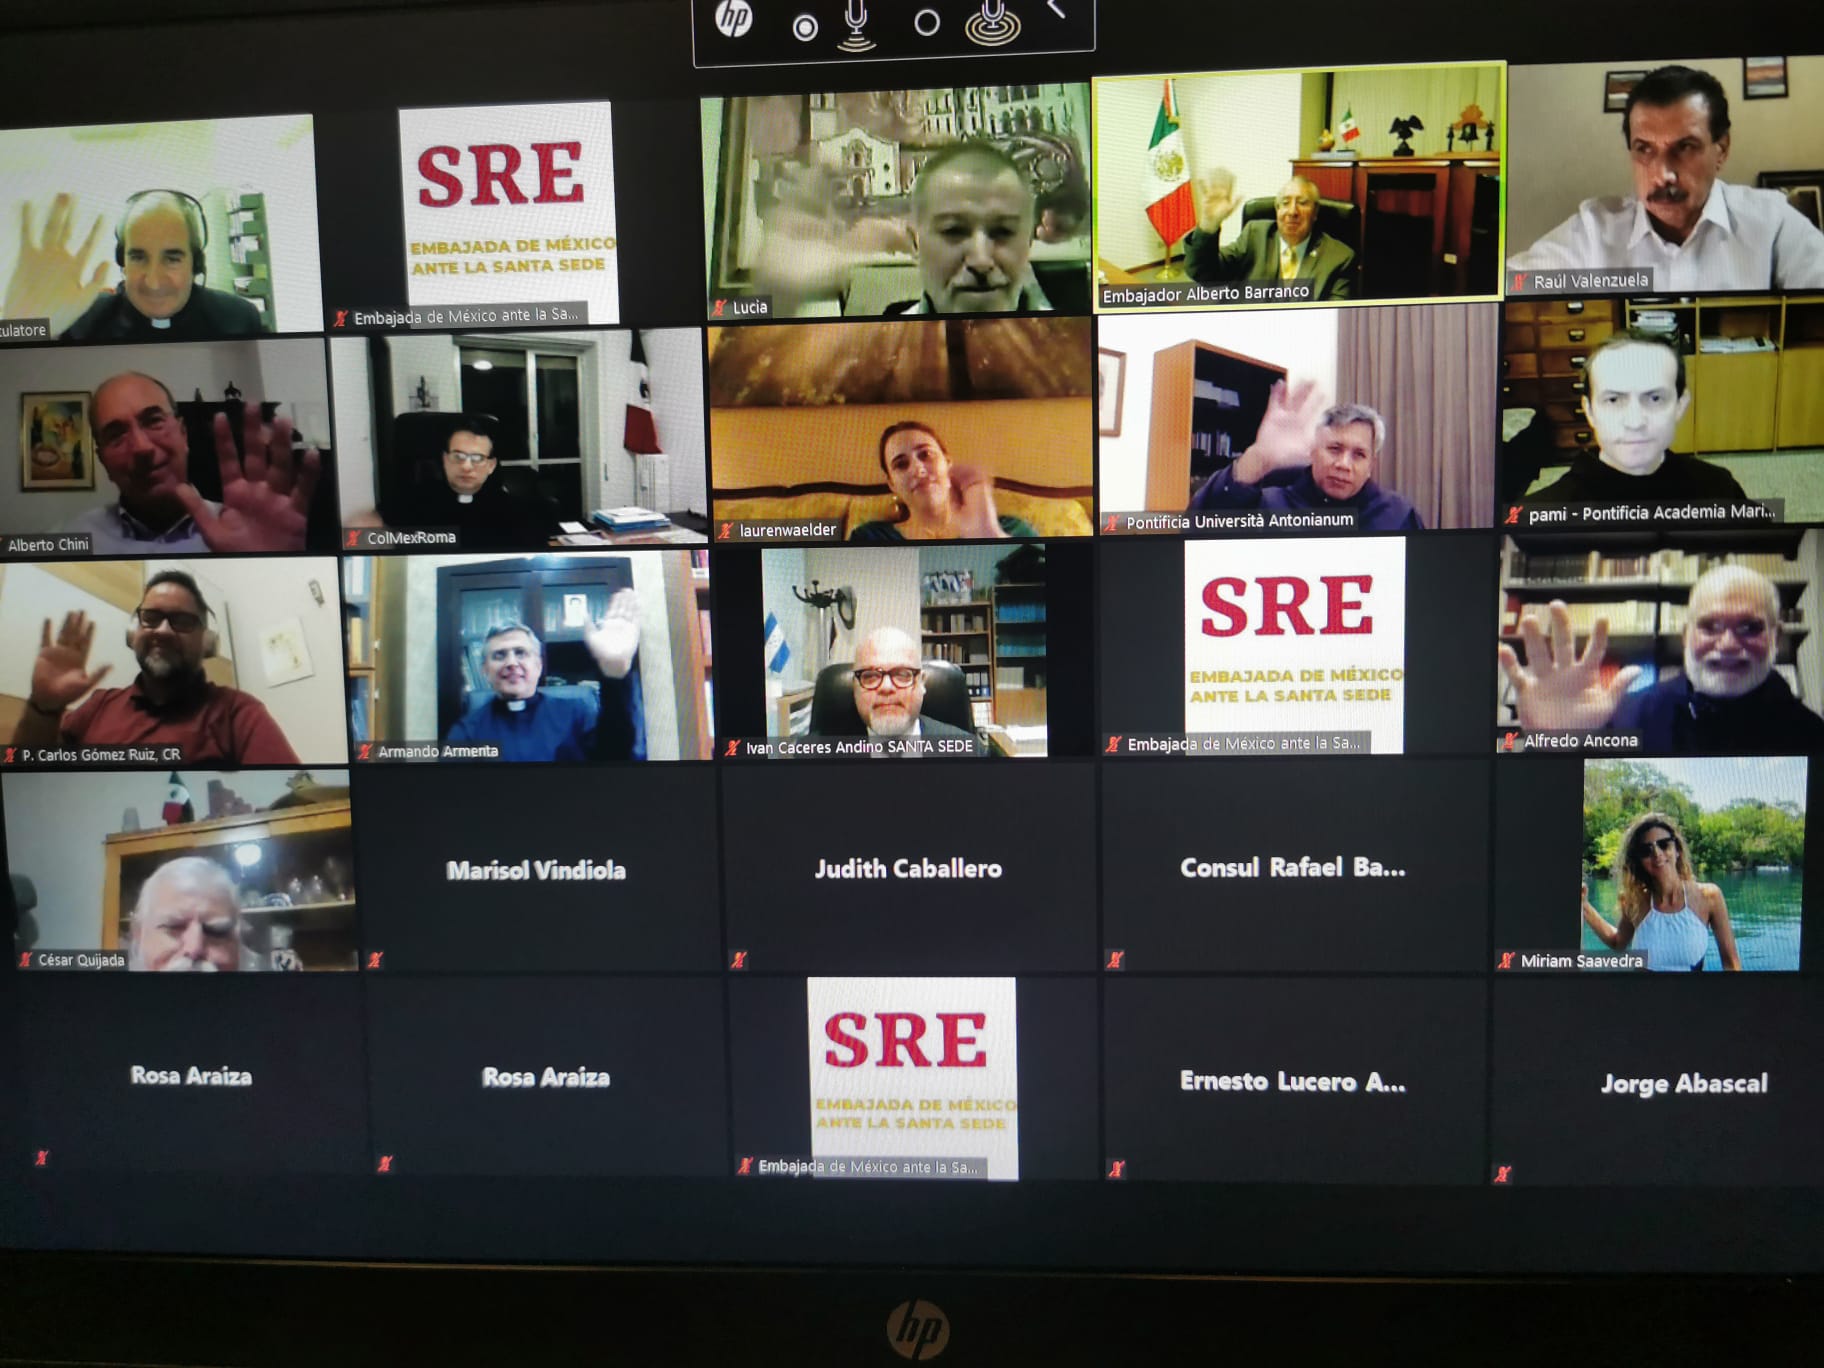Click the muted mic icon beside Lucia

pyautogui.click(x=719, y=307)
